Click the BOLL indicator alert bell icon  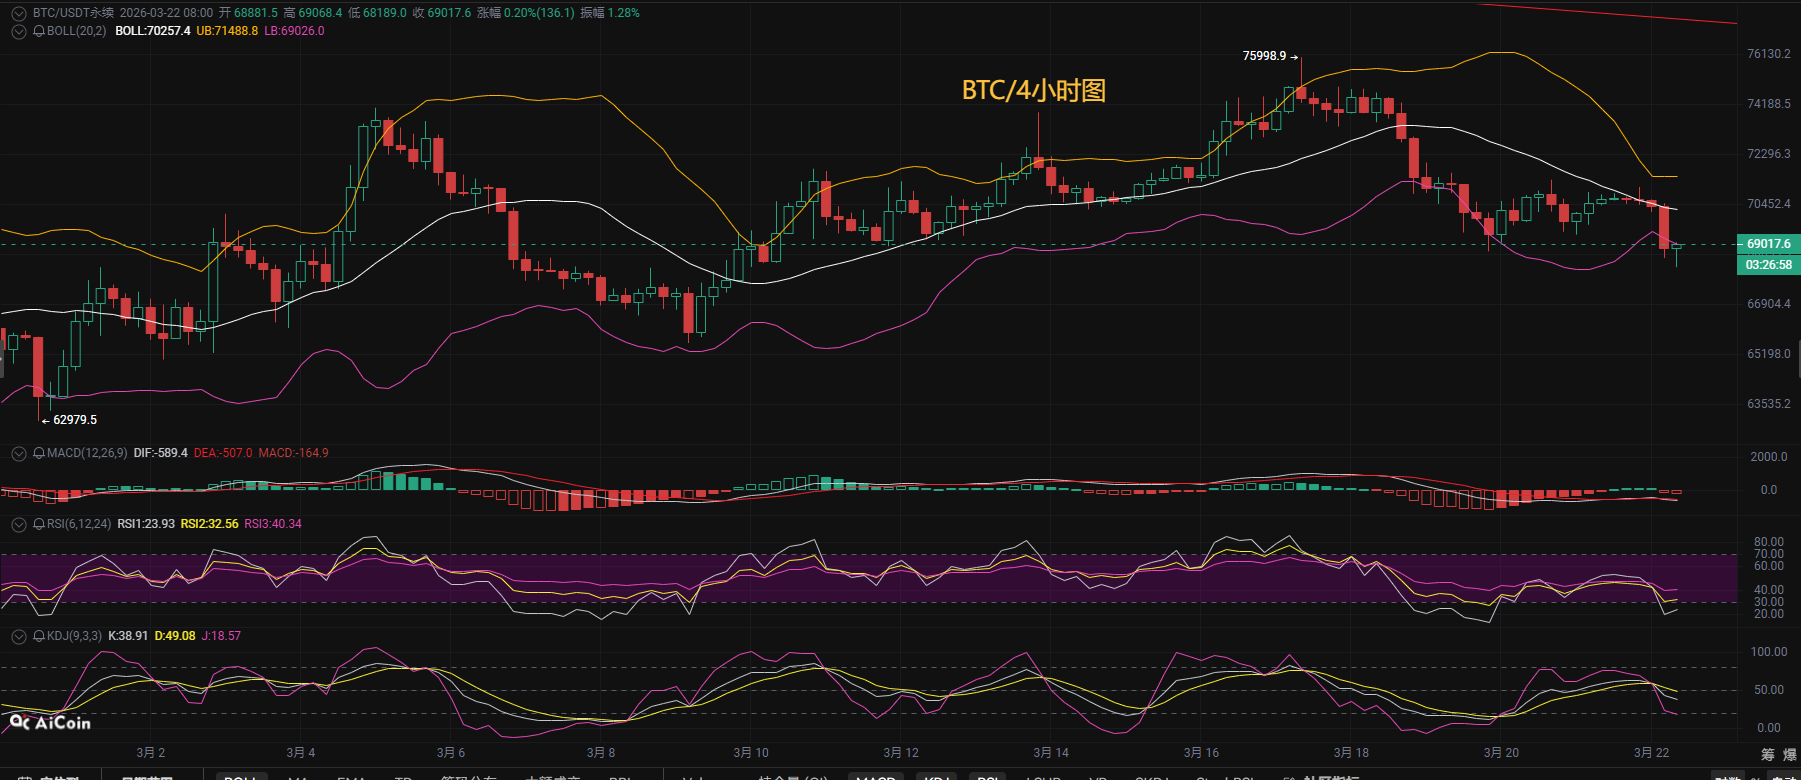39,31
